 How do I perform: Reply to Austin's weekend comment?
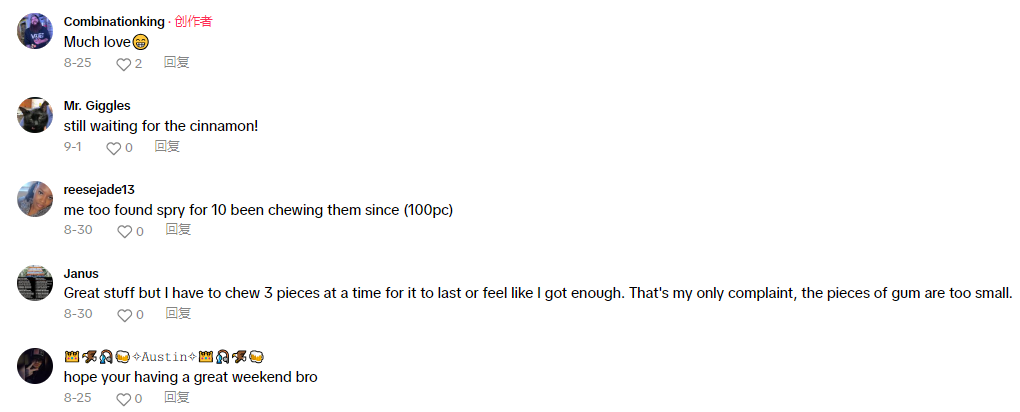[178, 398]
